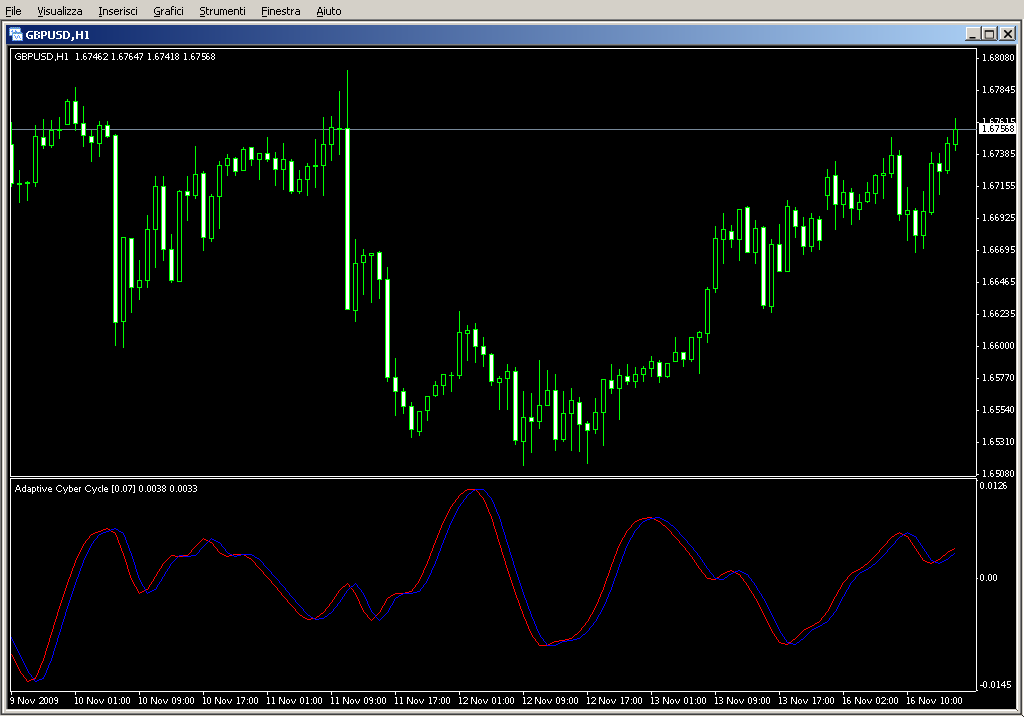Click the 16 Nov 10:00 time label

tap(935, 701)
